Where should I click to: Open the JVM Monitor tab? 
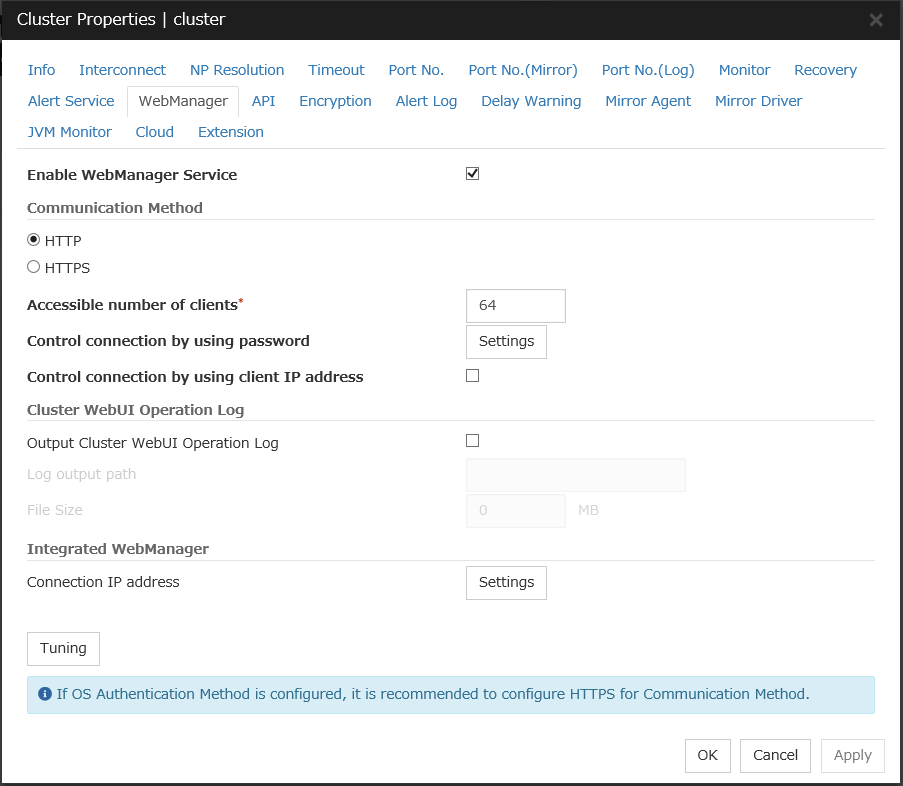pos(69,132)
